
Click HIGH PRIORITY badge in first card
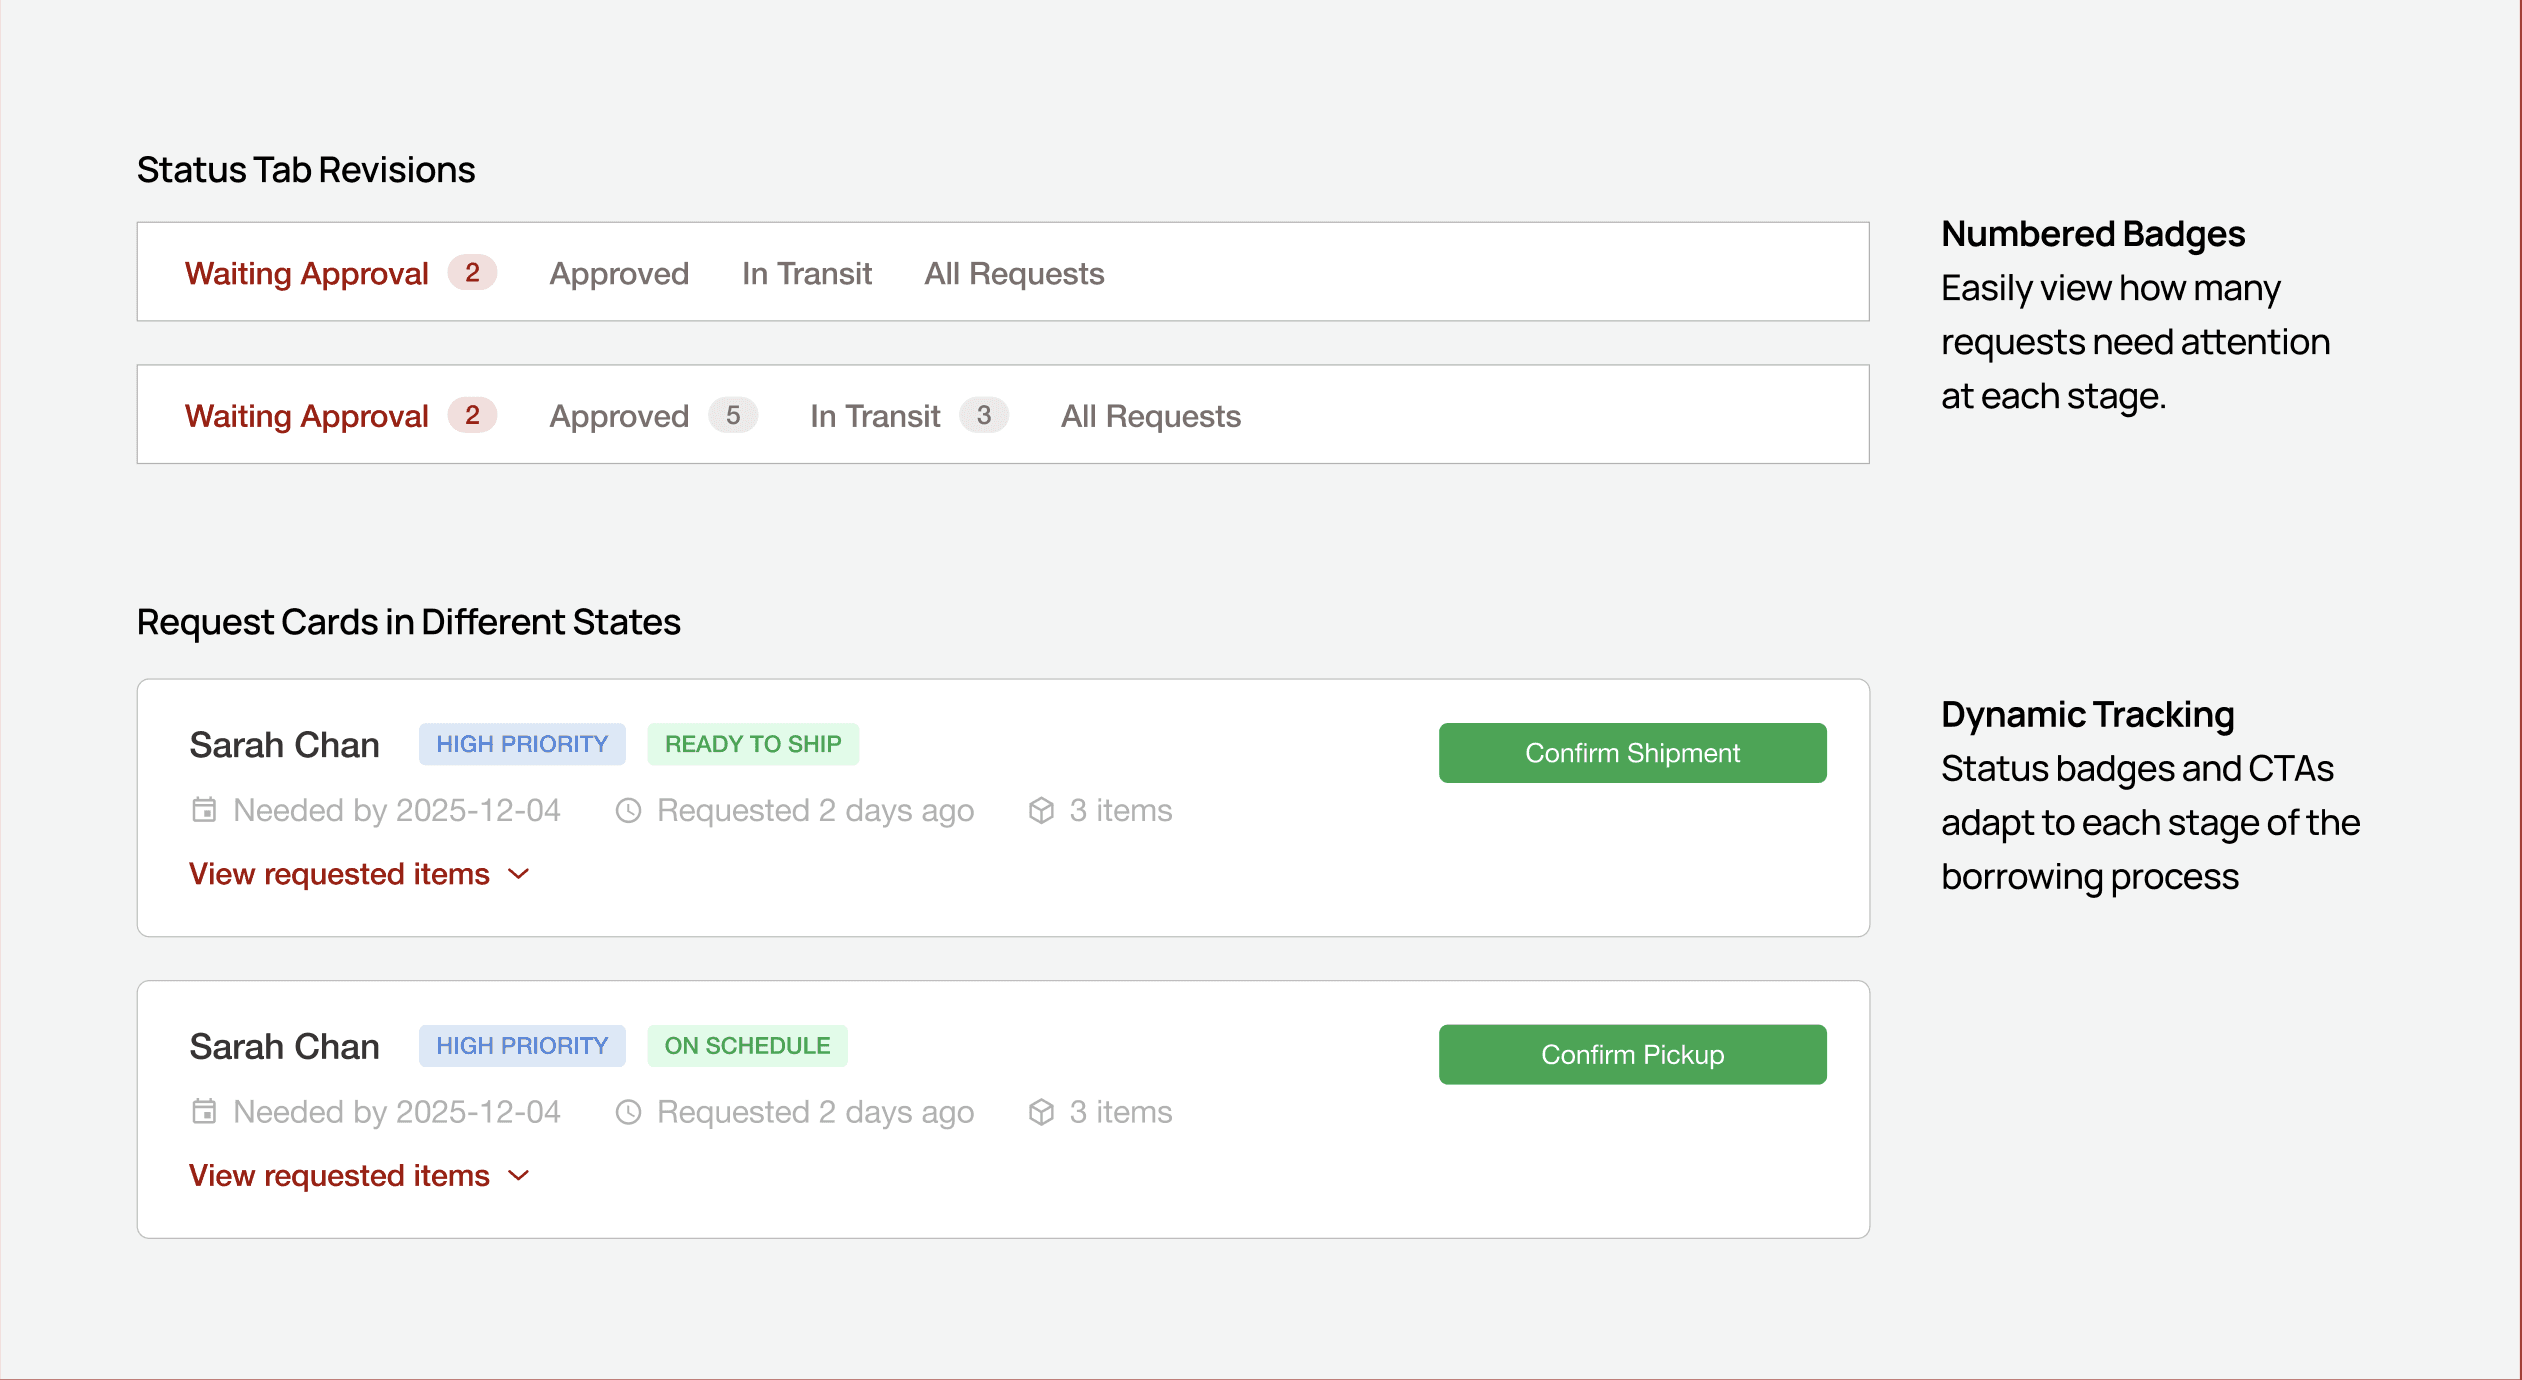(x=522, y=744)
